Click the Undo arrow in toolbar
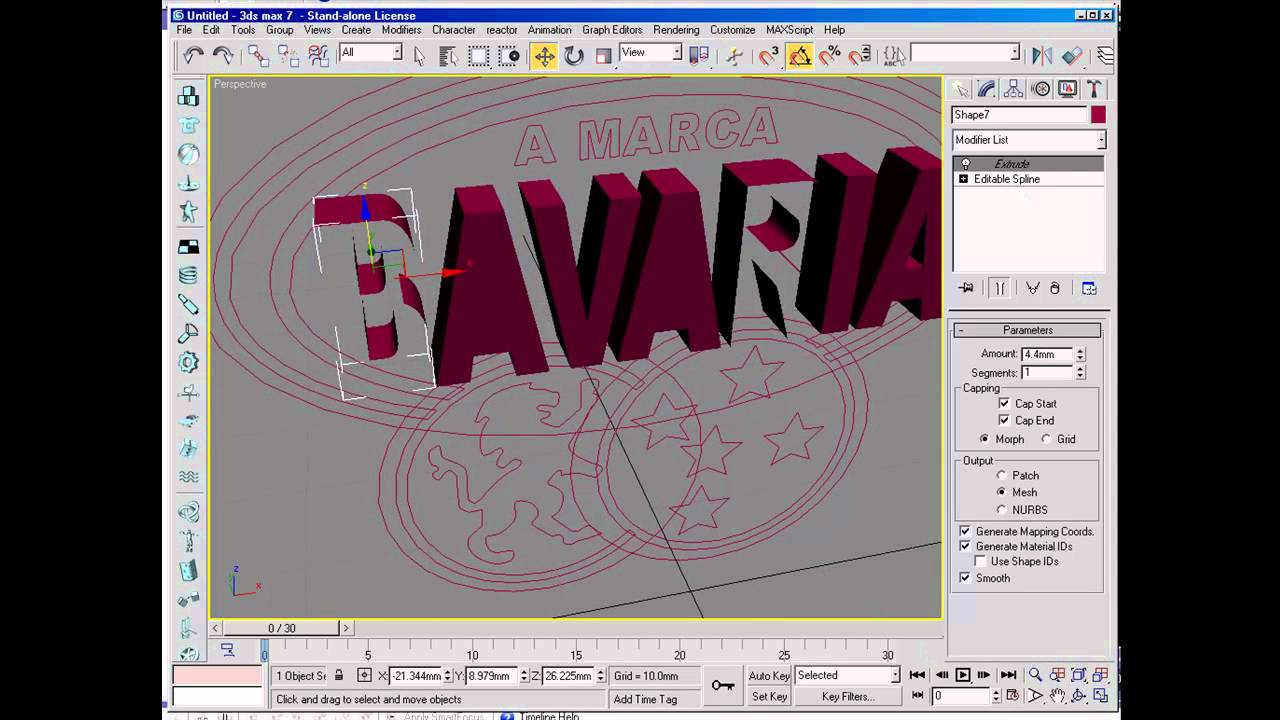This screenshot has width=1280, height=720. pos(193,56)
